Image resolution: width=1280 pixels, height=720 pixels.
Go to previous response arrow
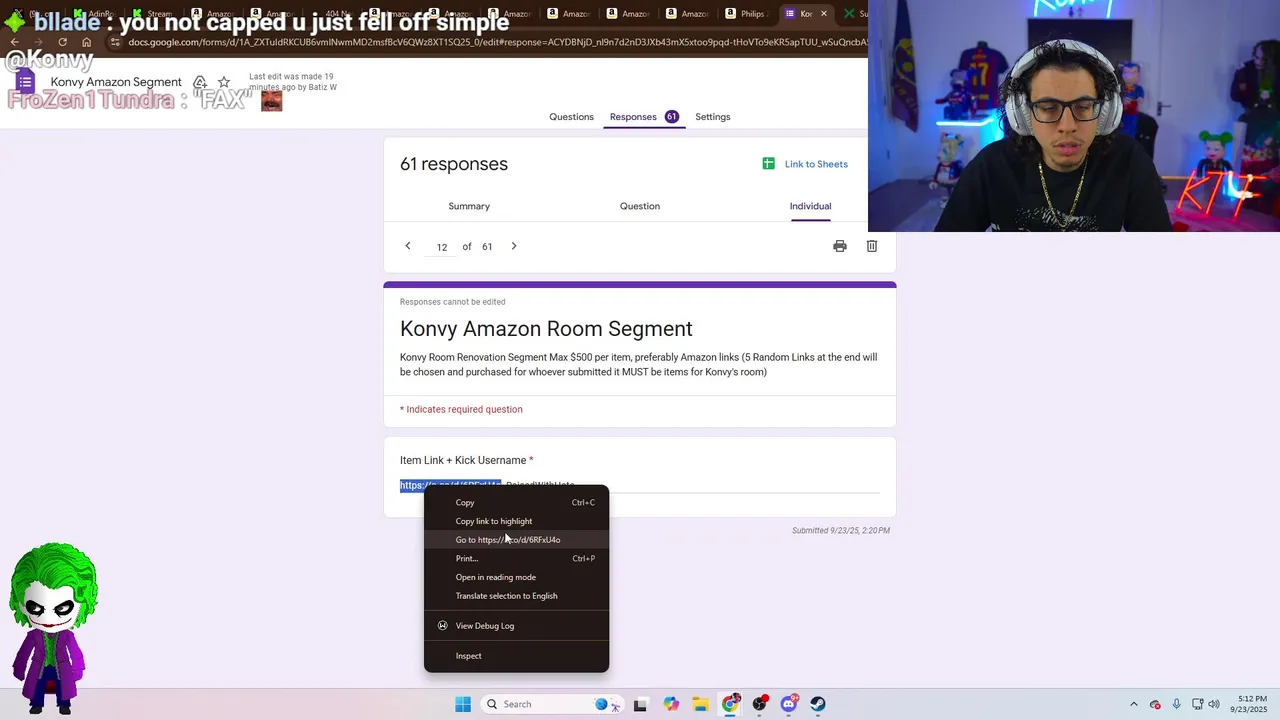click(x=407, y=246)
